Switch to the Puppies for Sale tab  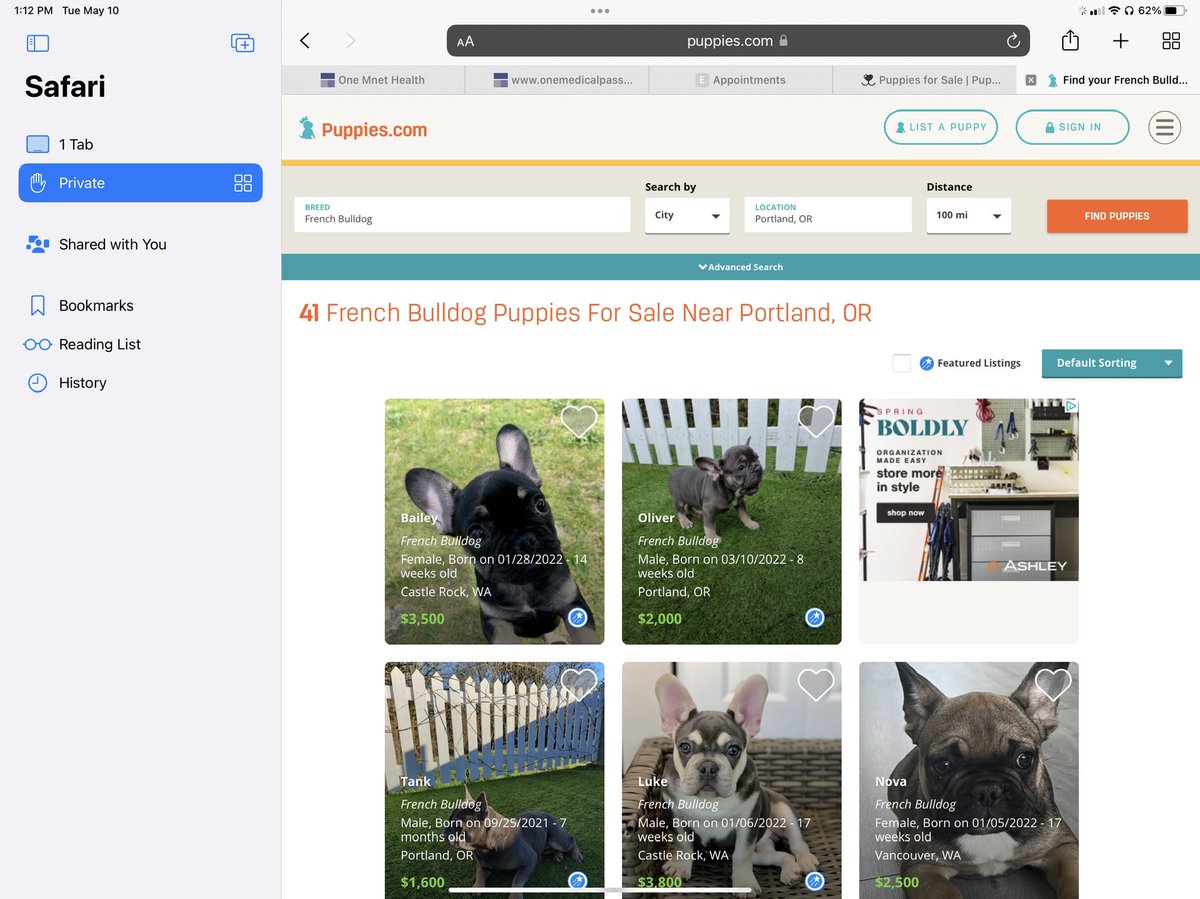coord(925,80)
